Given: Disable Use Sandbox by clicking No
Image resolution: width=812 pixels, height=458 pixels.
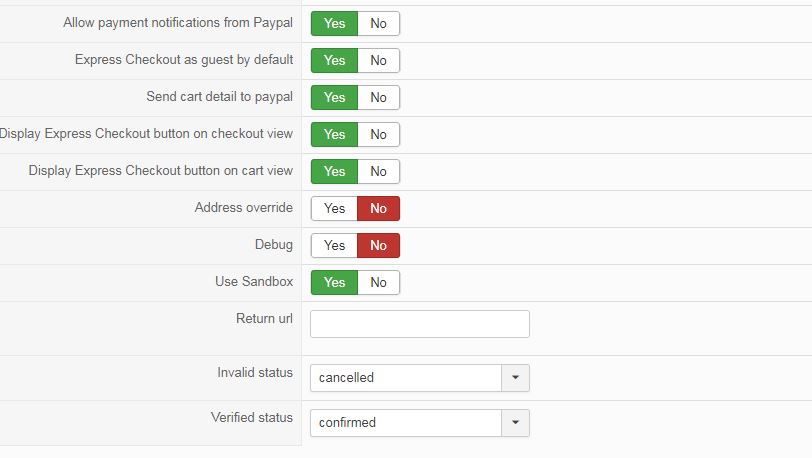Looking at the screenshot, I should (378, 282).
